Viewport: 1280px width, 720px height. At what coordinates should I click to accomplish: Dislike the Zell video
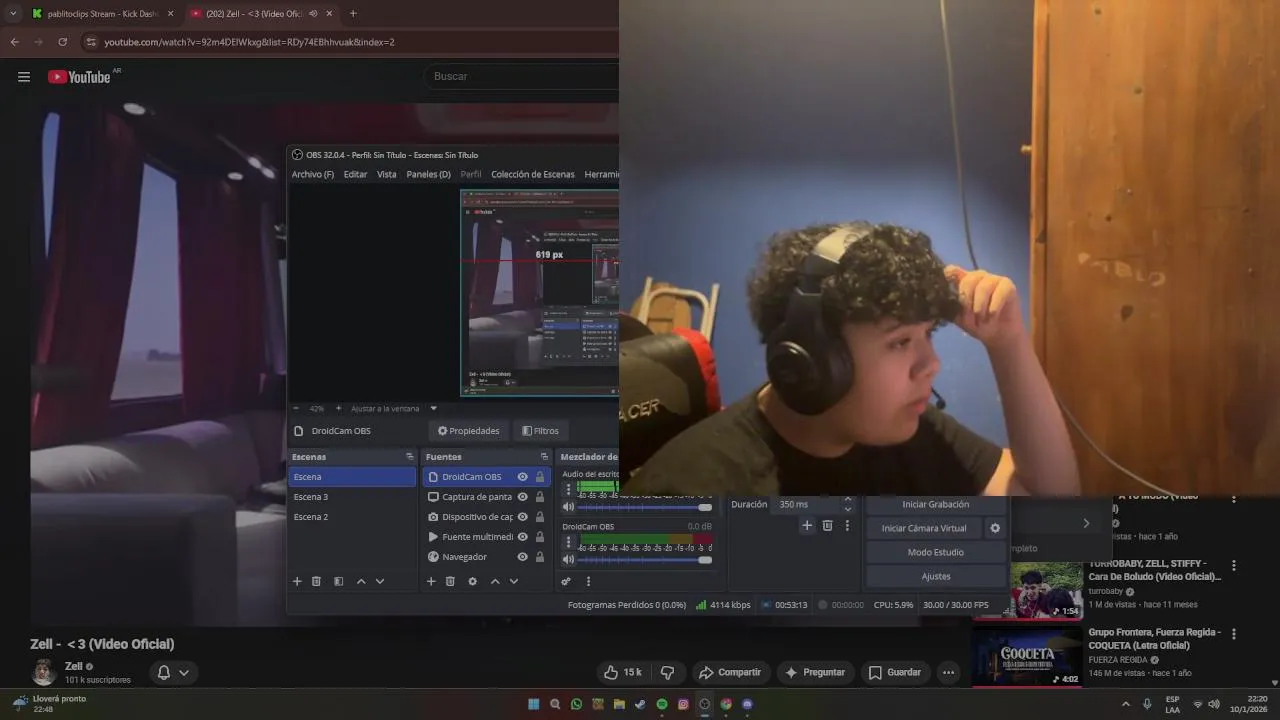(x=667, y=672)
